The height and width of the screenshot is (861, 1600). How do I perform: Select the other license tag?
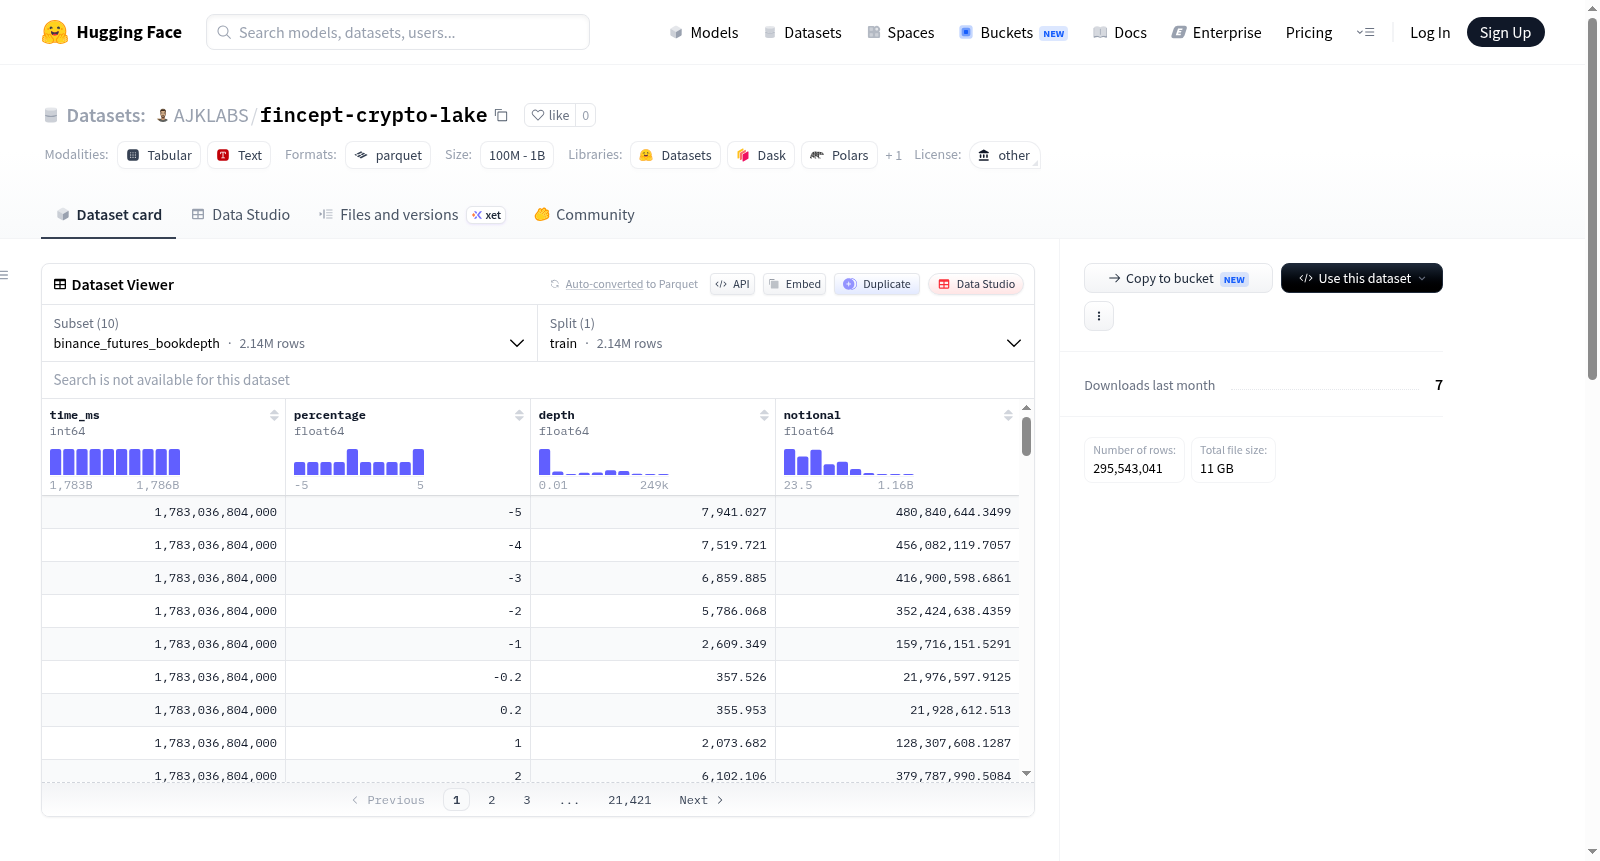click(1005, 155)
